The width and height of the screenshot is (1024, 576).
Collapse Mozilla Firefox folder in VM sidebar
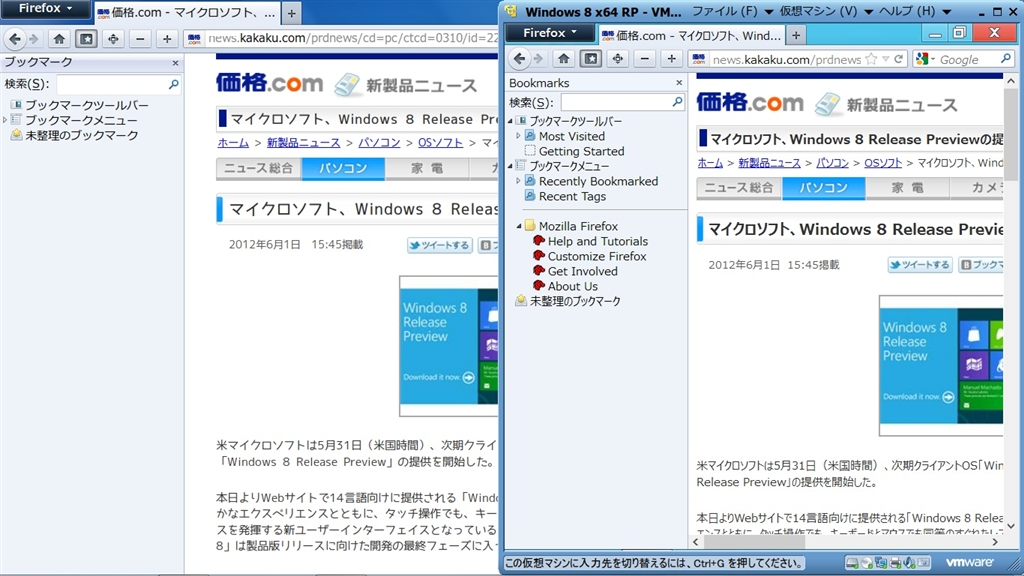click(519, 226)
